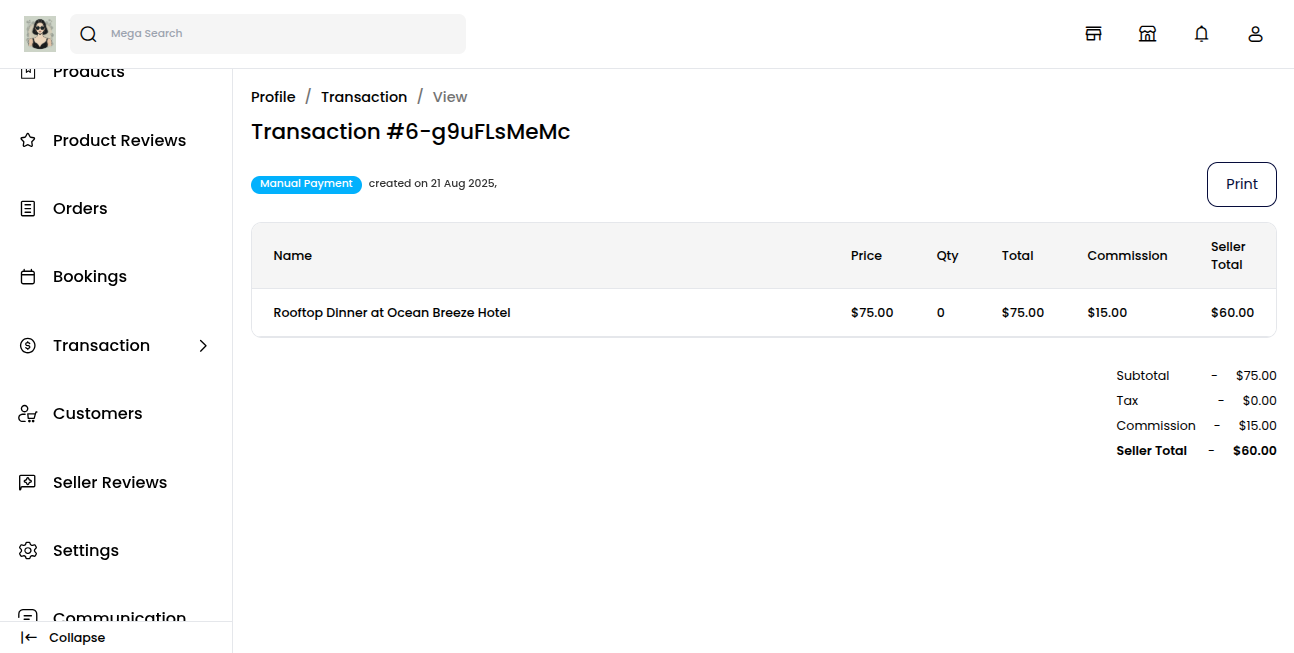Expand the Transaction menu chevron
The height and width of the screenshot is (653, 1294).
(203, 345)
